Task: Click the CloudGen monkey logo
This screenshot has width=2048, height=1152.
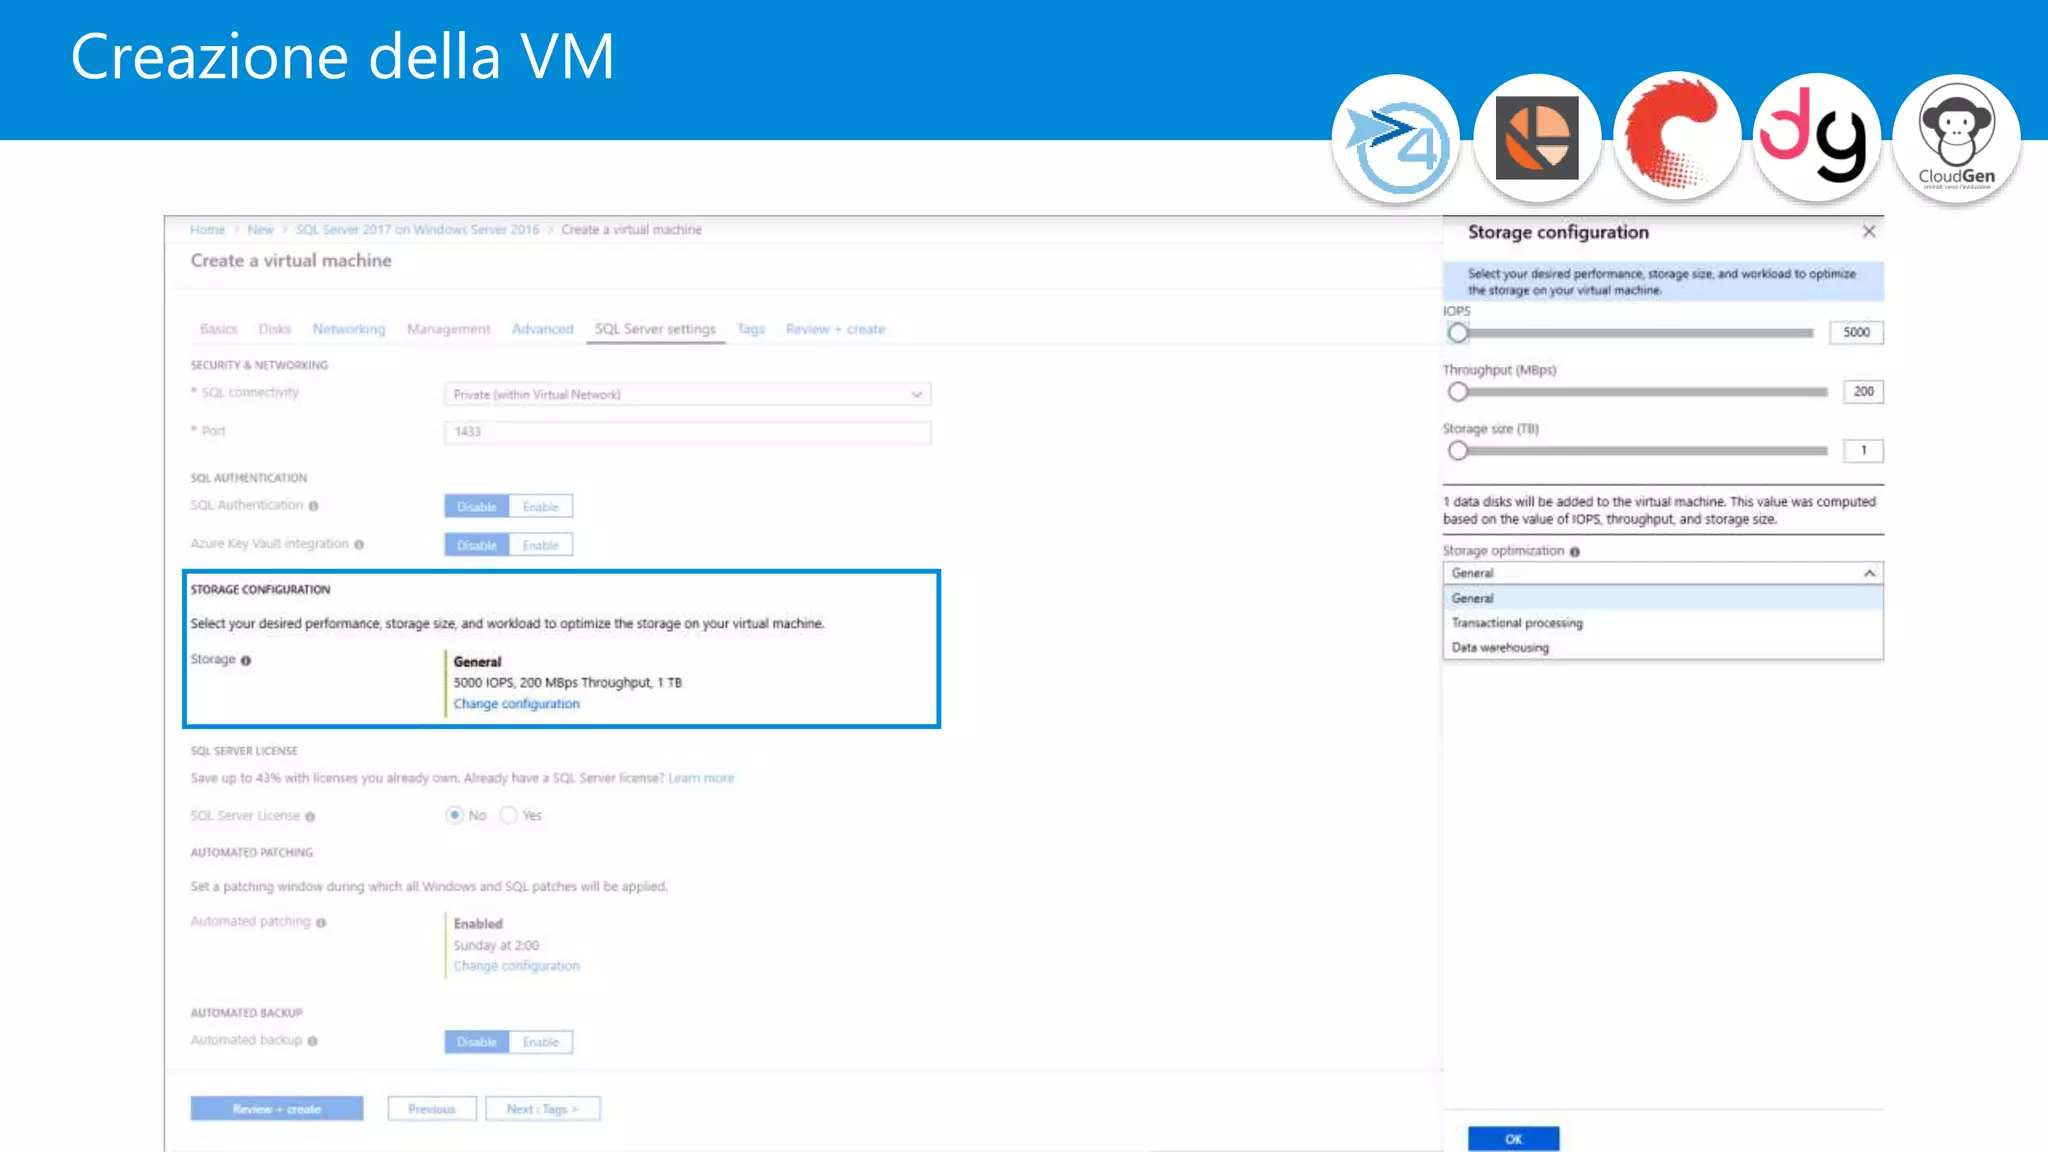Action: (1956, 138)
